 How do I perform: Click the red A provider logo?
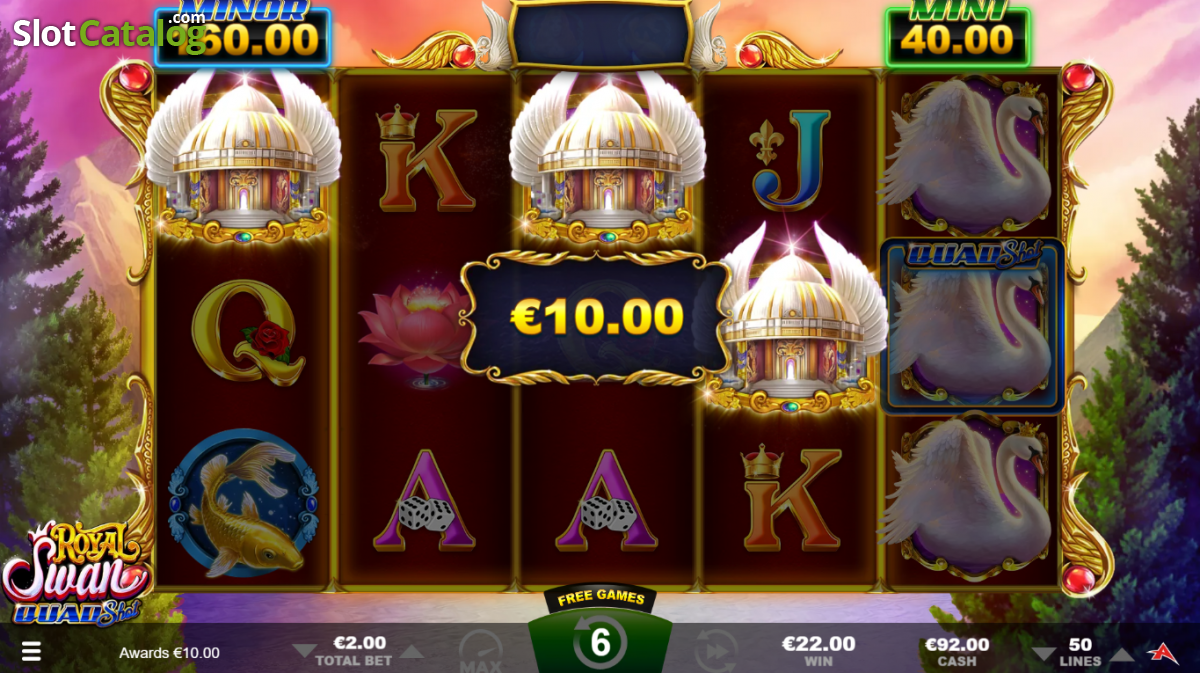click(1162, 653)
